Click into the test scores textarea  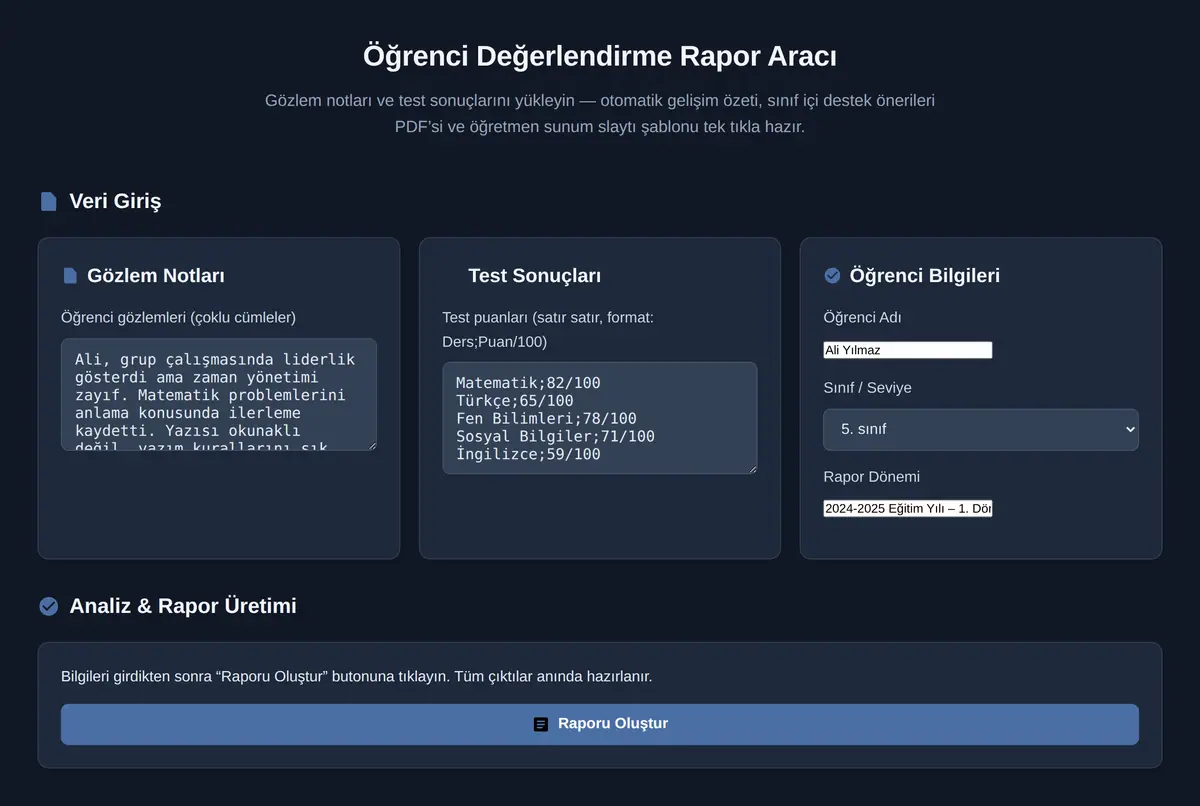pos(600,418)
